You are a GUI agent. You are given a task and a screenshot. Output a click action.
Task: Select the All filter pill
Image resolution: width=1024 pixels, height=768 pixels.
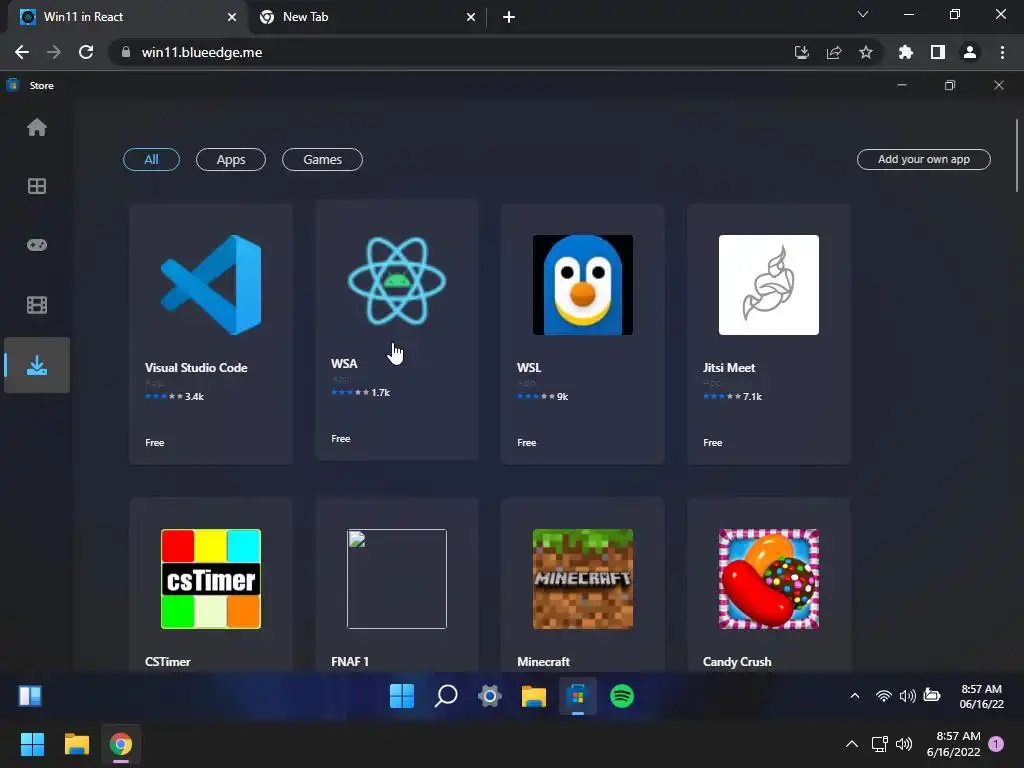pyautogui.click(x=151, y=159)
